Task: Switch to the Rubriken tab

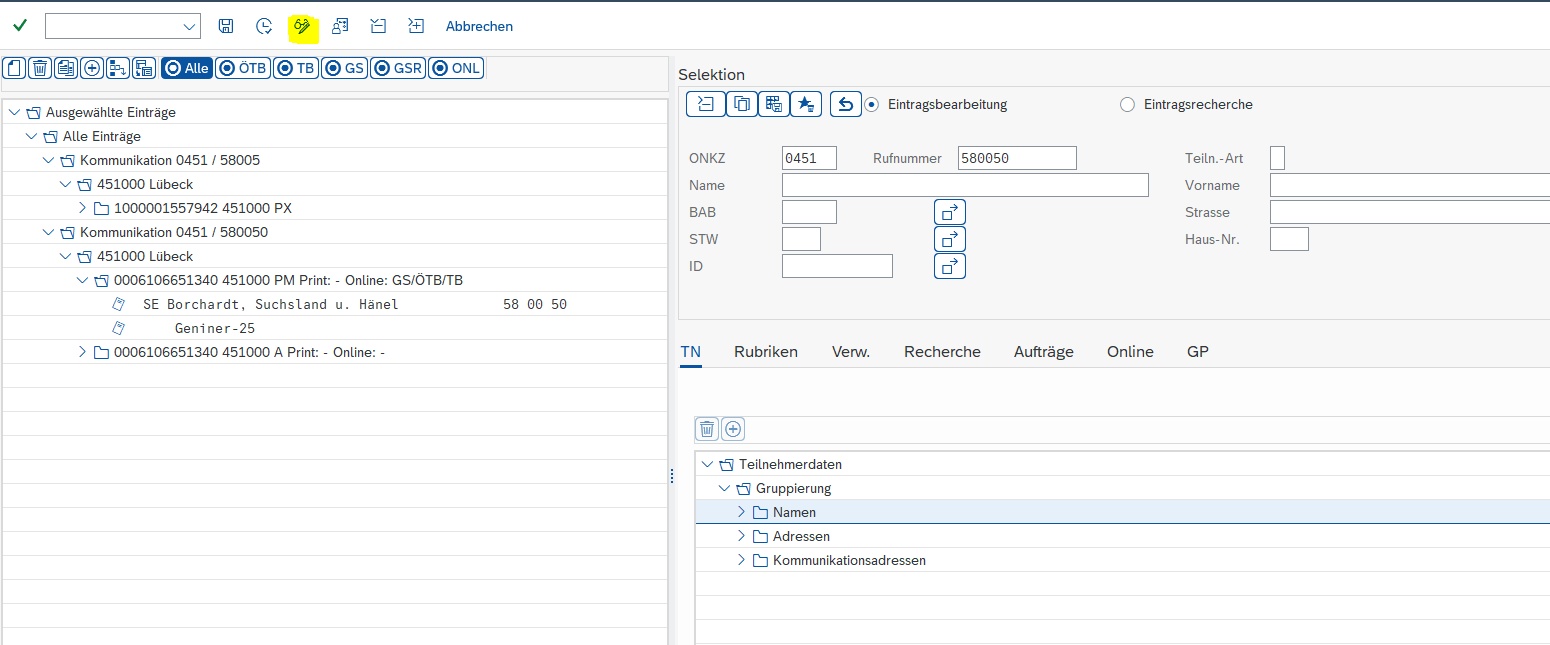Action: click(766, 351)
